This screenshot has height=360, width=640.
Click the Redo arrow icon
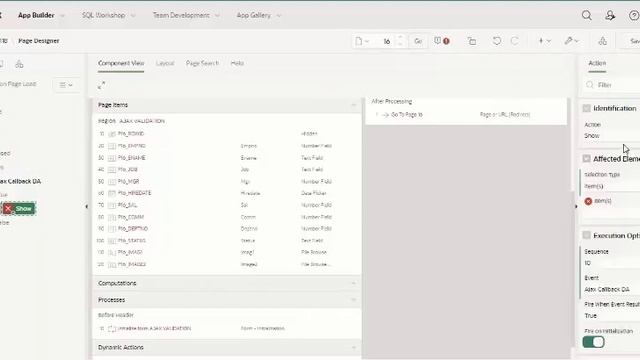coord(515,41)
